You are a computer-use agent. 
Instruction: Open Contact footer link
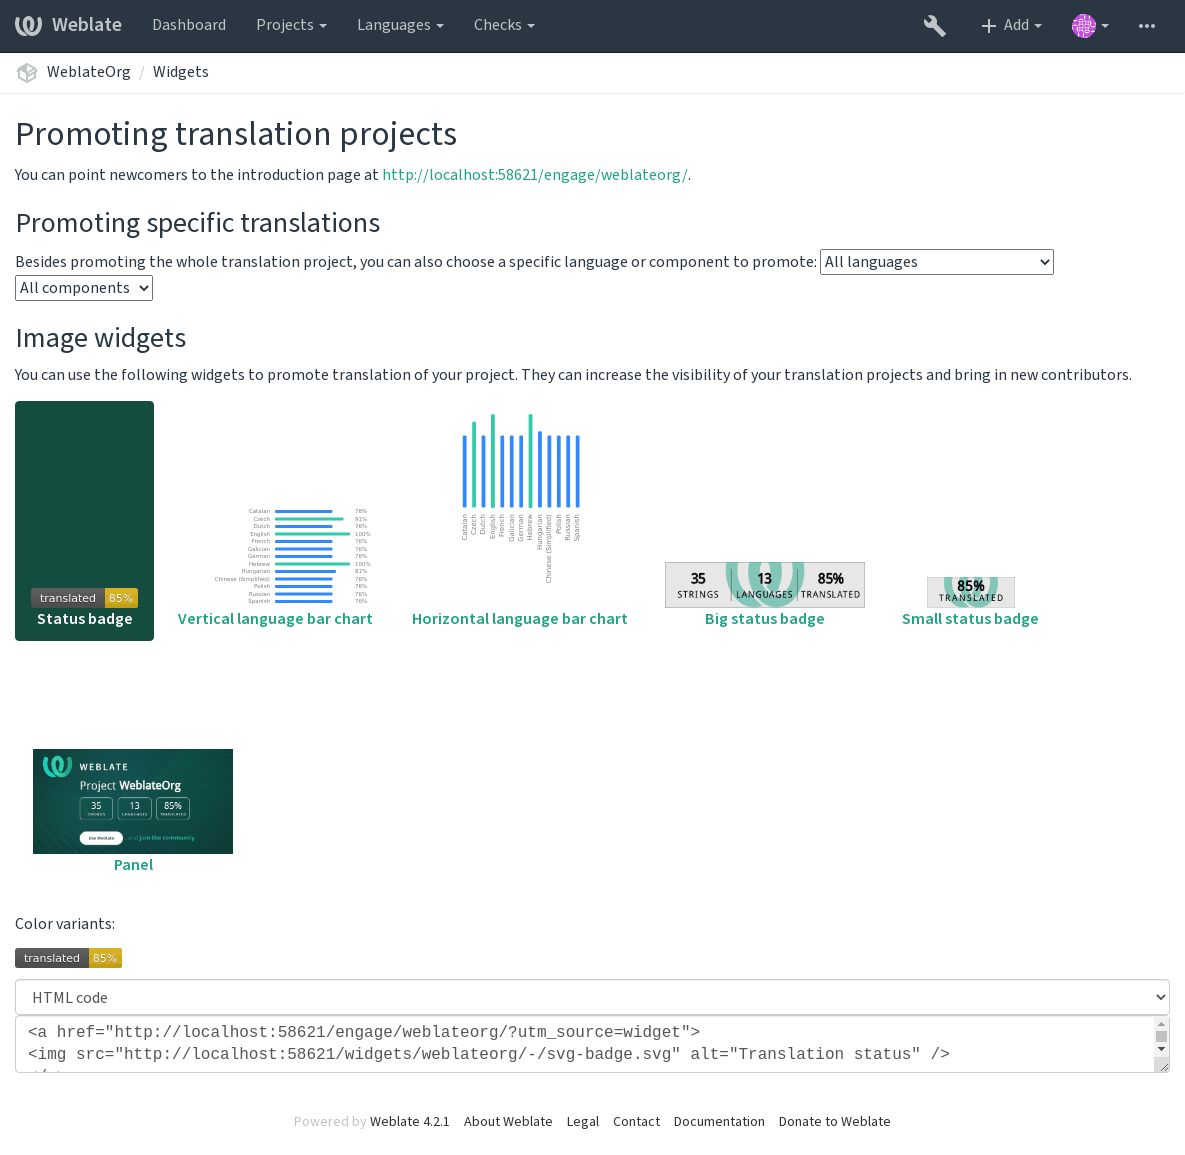click(636, 1122)
